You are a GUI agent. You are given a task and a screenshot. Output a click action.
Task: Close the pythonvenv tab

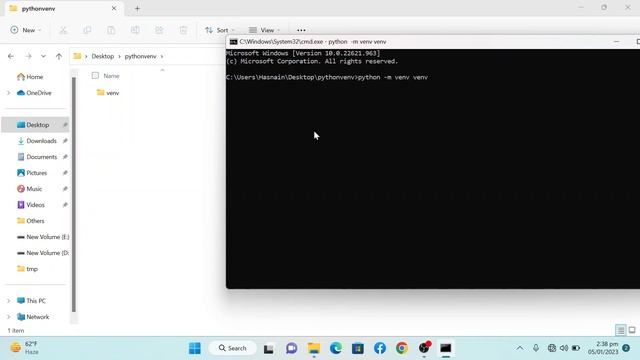[114, 8]
